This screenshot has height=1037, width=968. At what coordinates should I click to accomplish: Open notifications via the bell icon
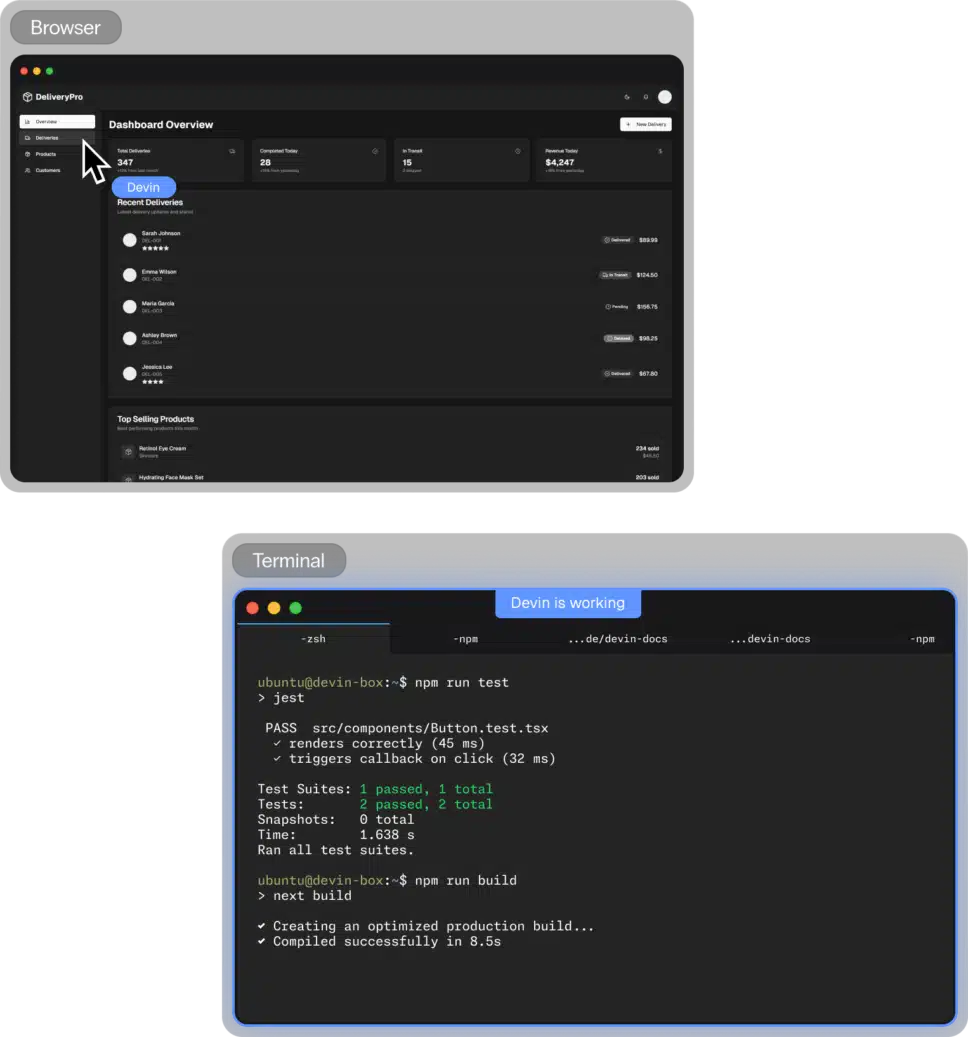click(645, 96)
